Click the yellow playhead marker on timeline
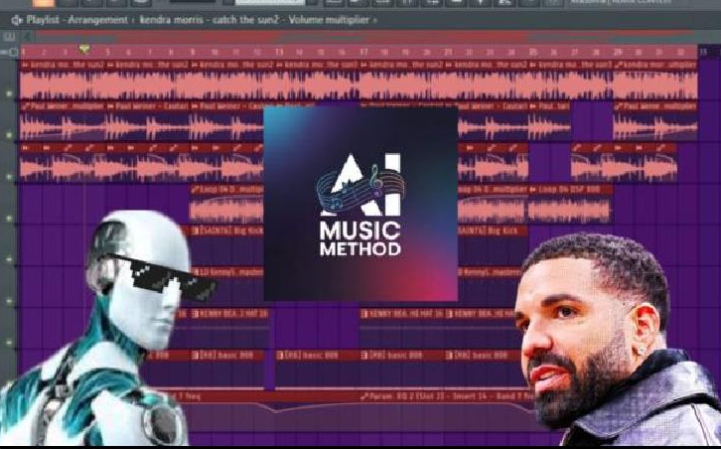The height and width of the screenshot is (449, 721). pos(84,48)
